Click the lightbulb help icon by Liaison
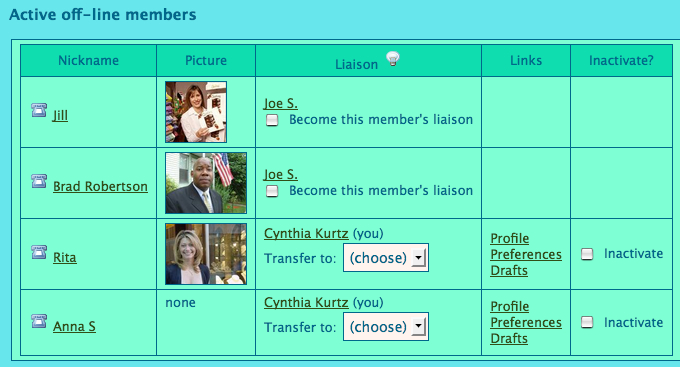The width and height of the screenshot is (680, 367). tap(392, 59)
